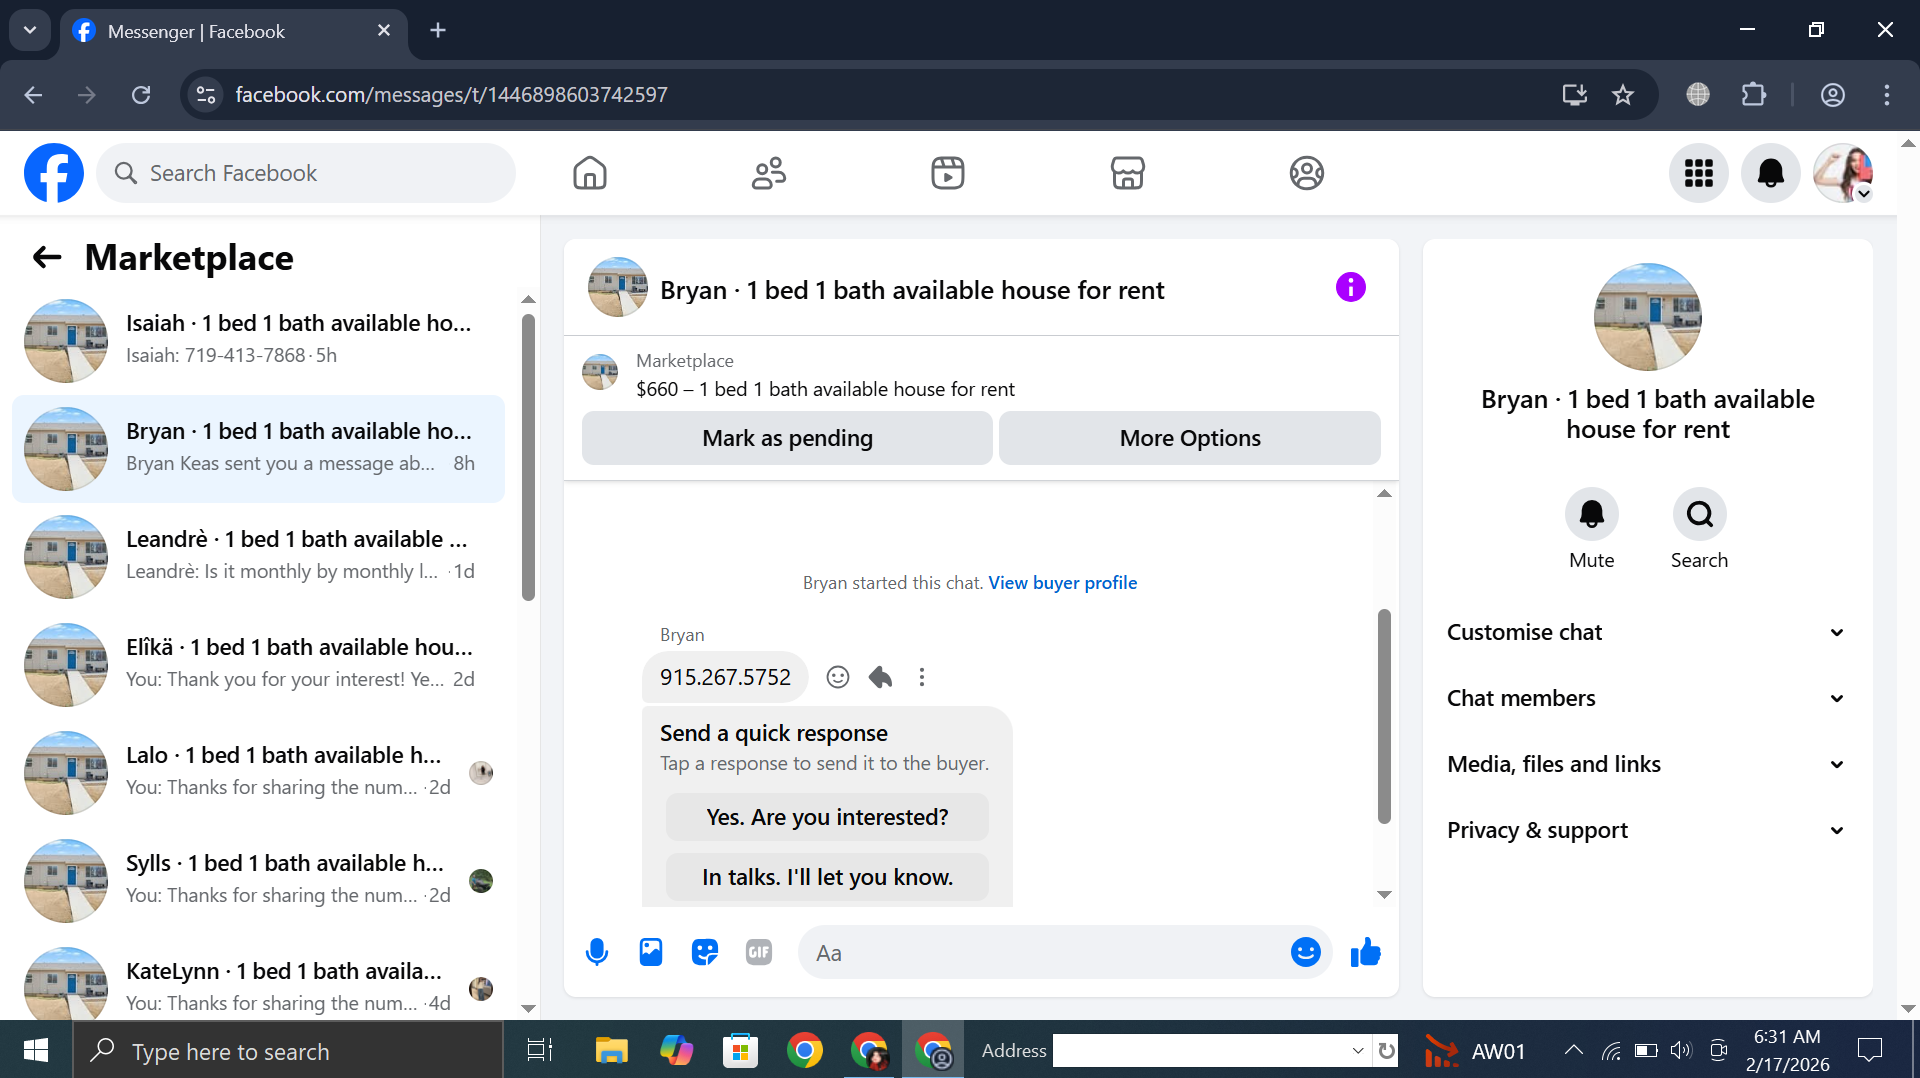The image size is (1920, 1078).
Task: Open the $660 house for rent listing
Action: coord(825,389)
